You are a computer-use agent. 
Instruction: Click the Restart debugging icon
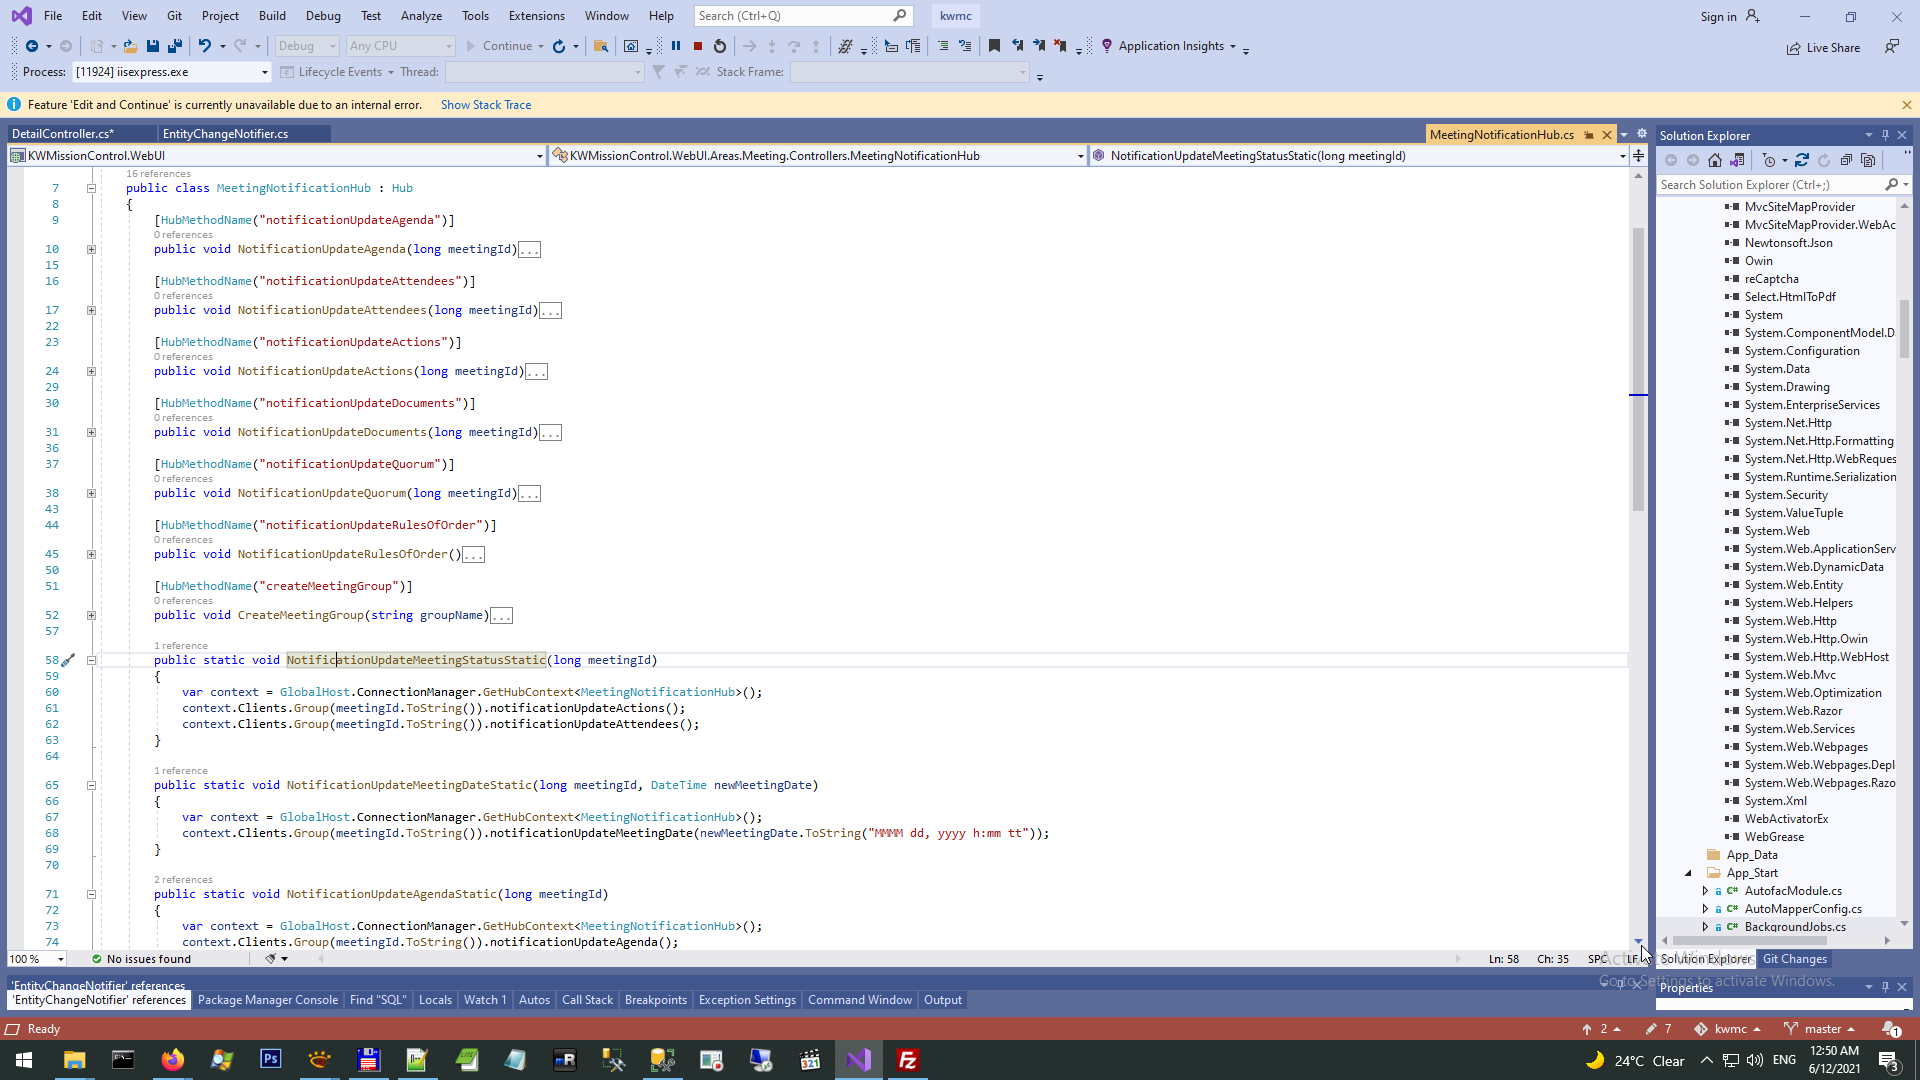(x=720, y=46)
